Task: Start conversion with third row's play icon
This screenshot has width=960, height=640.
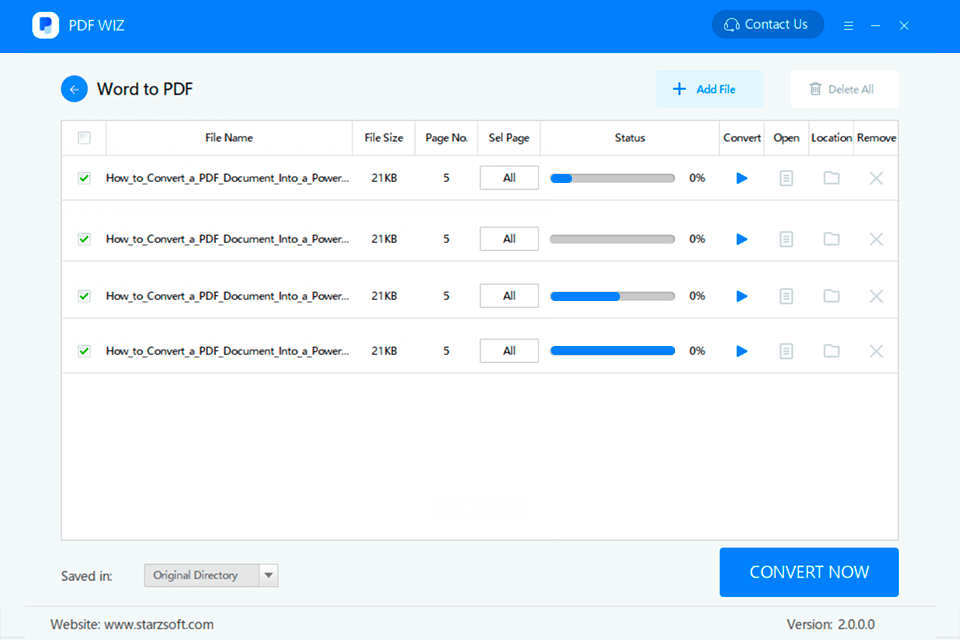Action: coord(741,296)
